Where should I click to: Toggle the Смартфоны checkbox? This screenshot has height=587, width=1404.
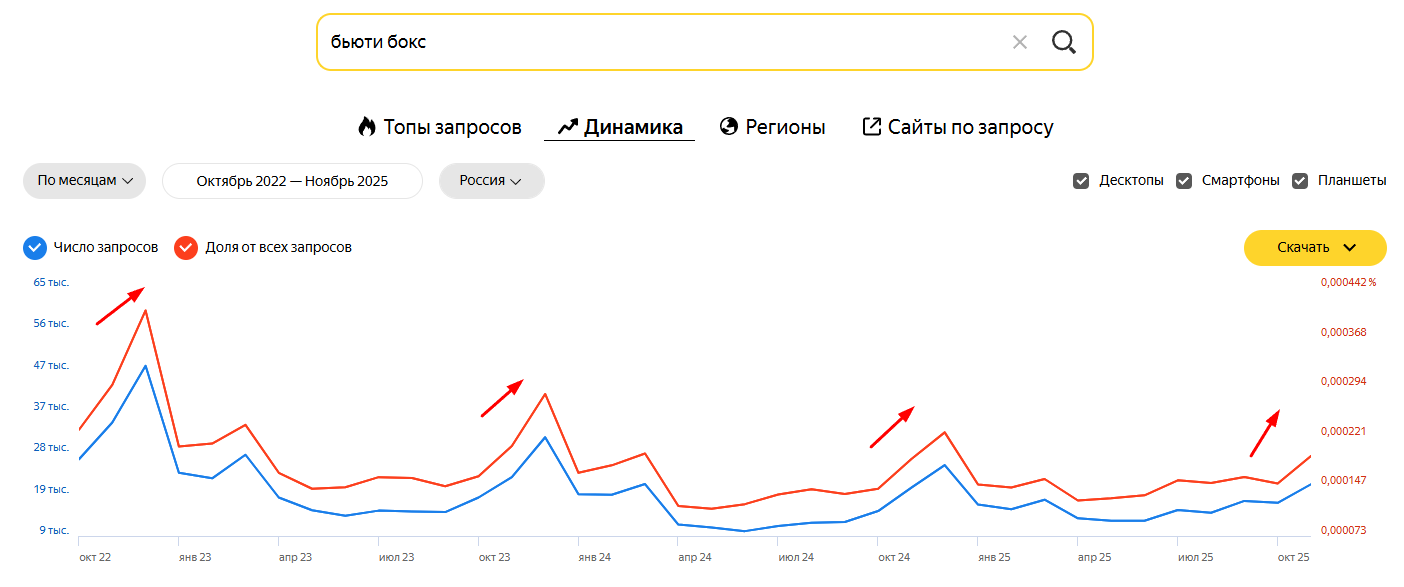pos(1184,181)
